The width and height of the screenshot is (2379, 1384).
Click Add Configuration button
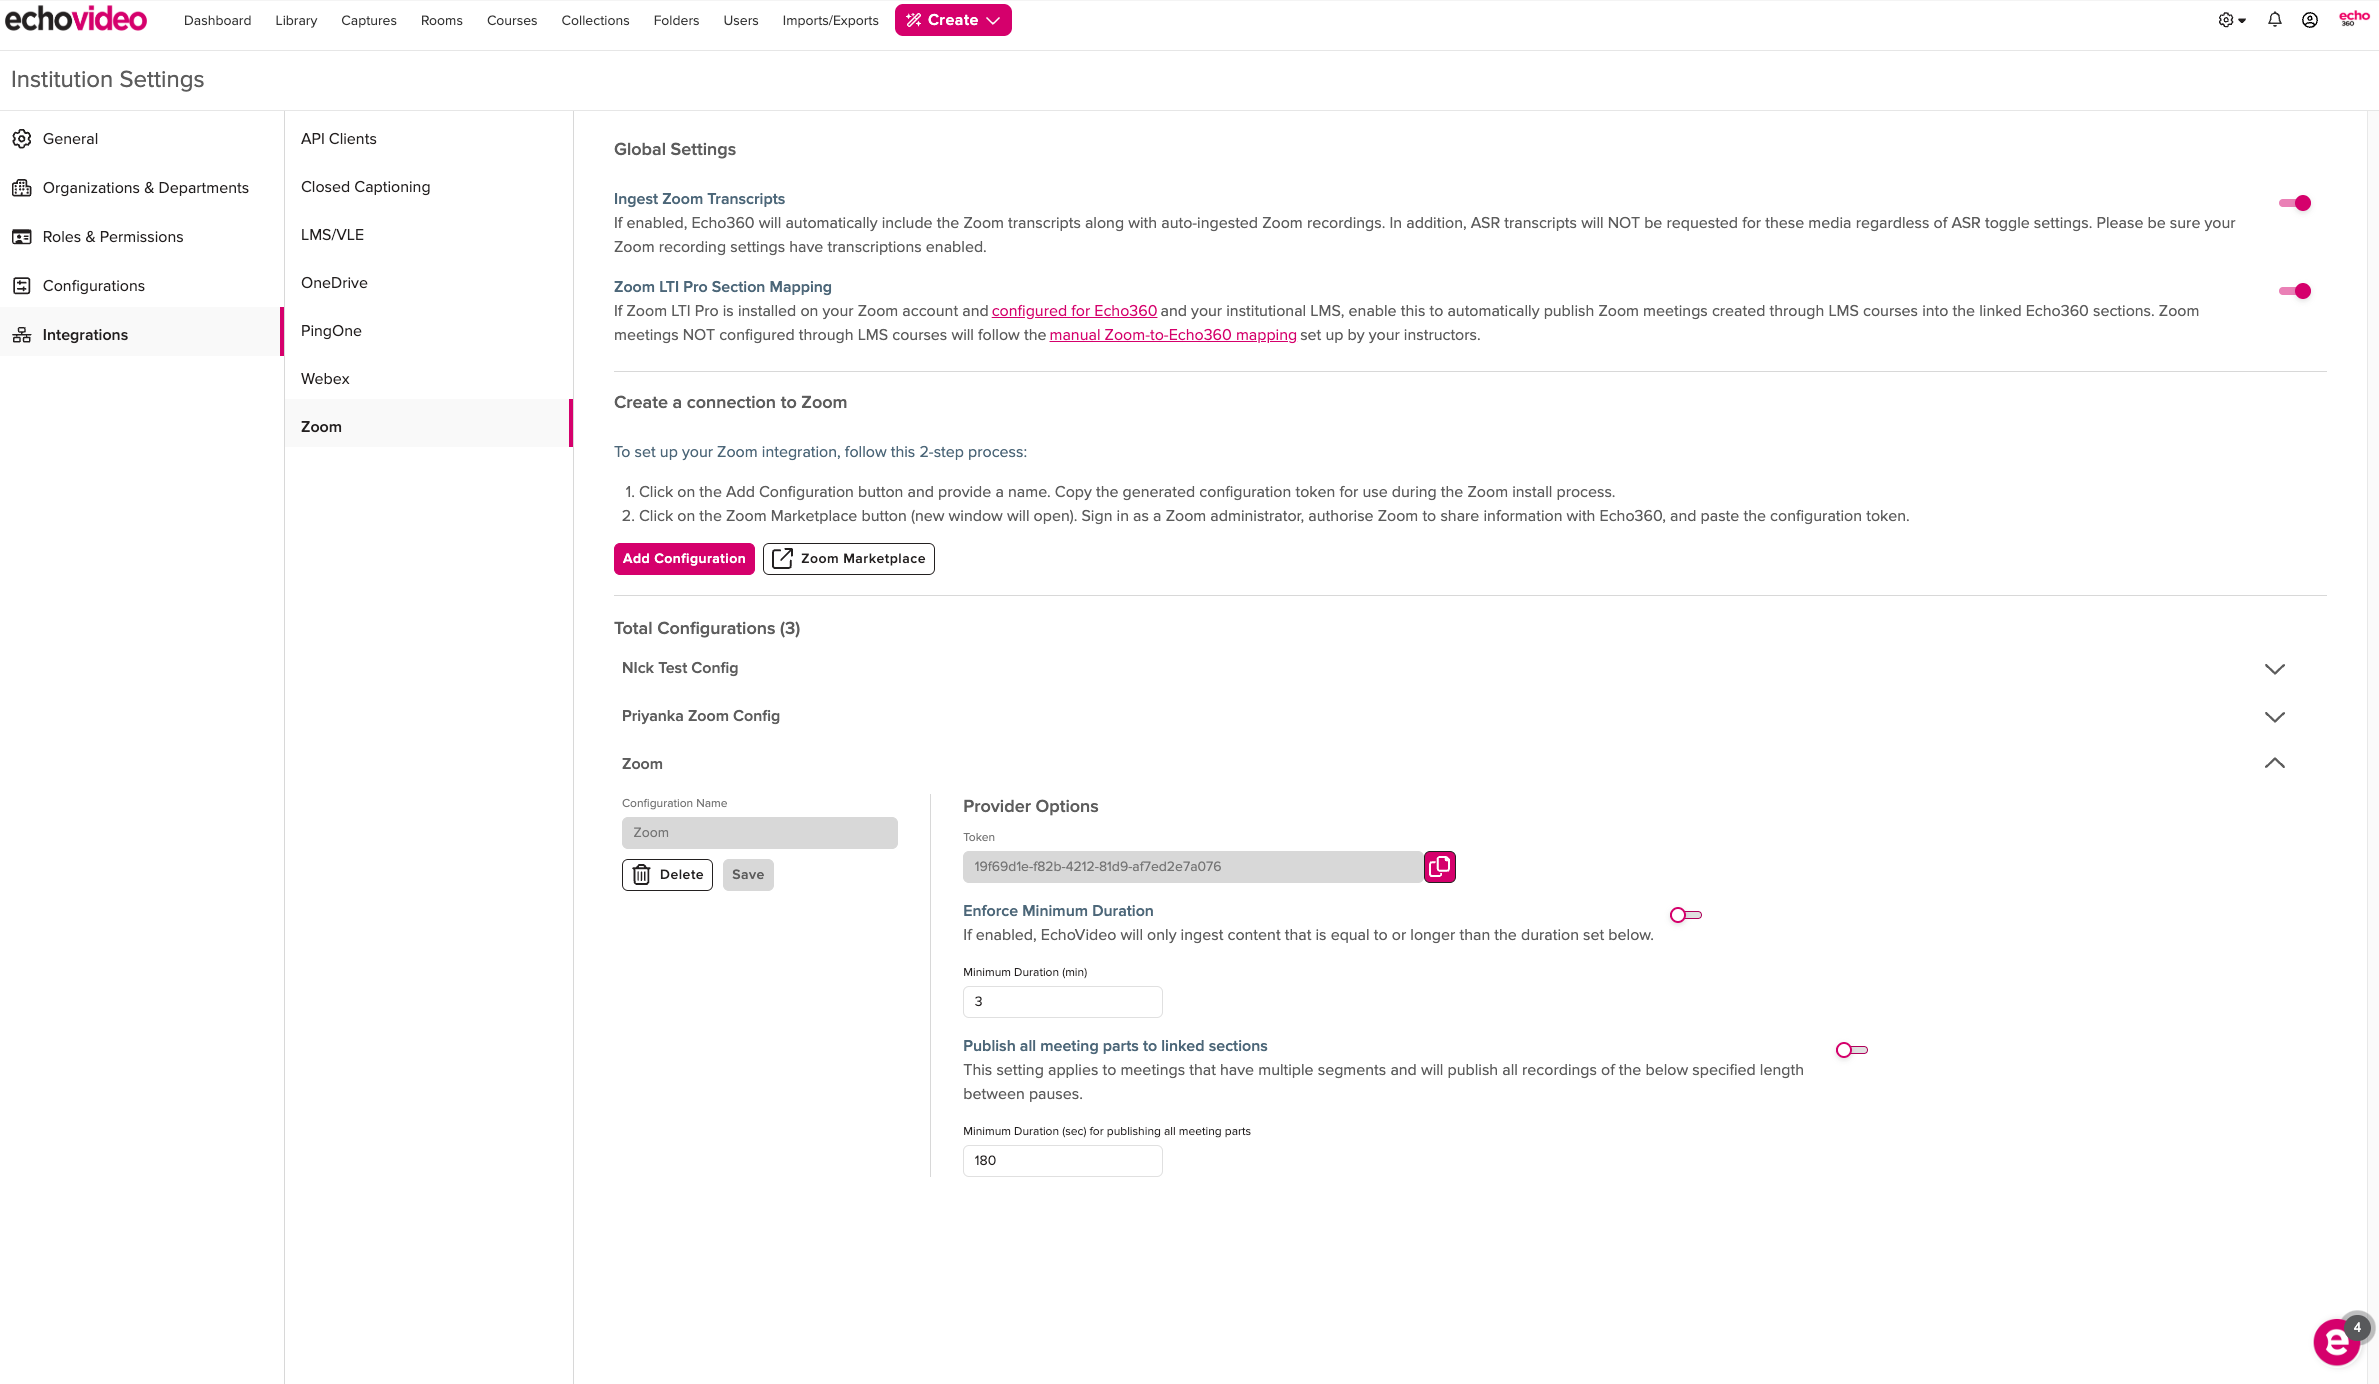click(684, 559)
